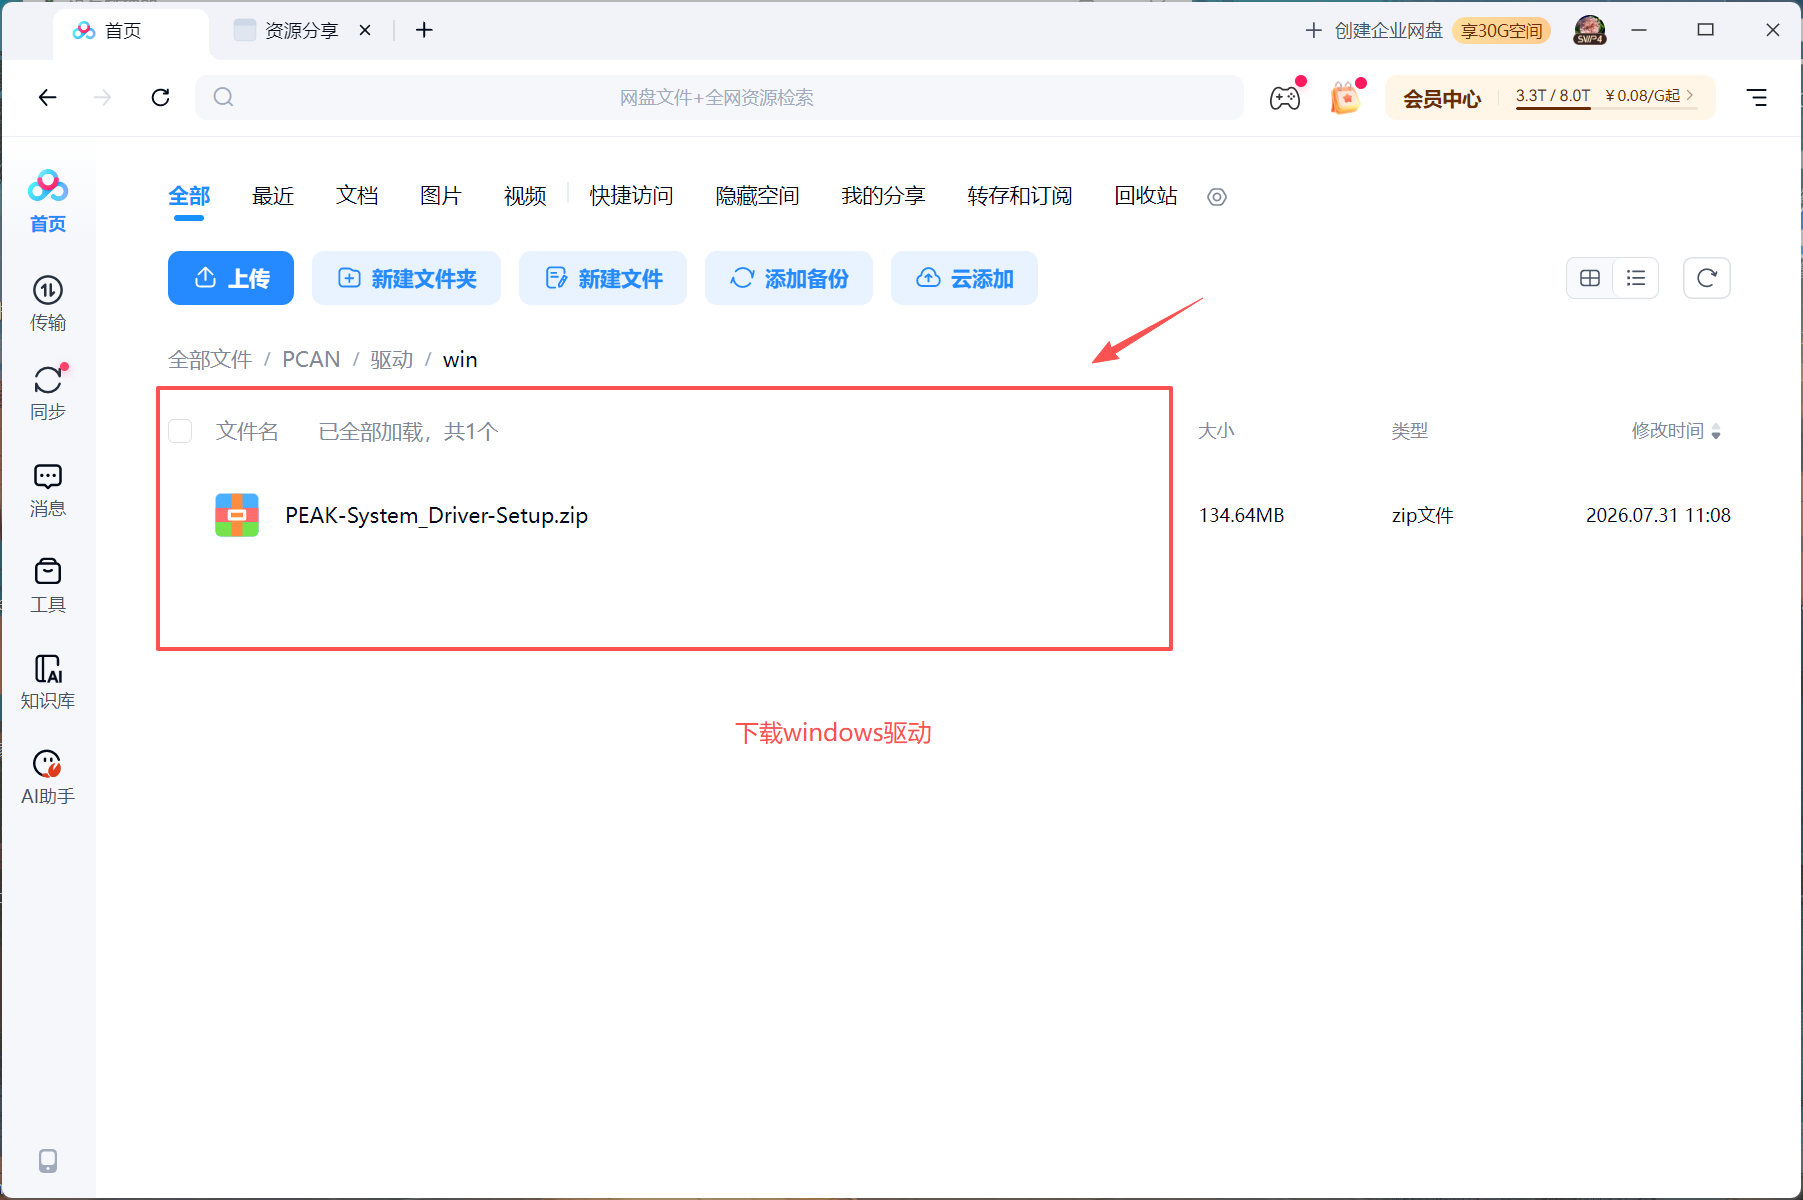Image resolution: width=1803 pixels, height=1200 pixels.
Task: Click 创建企业网盘 link
Action: point(1376,30)
